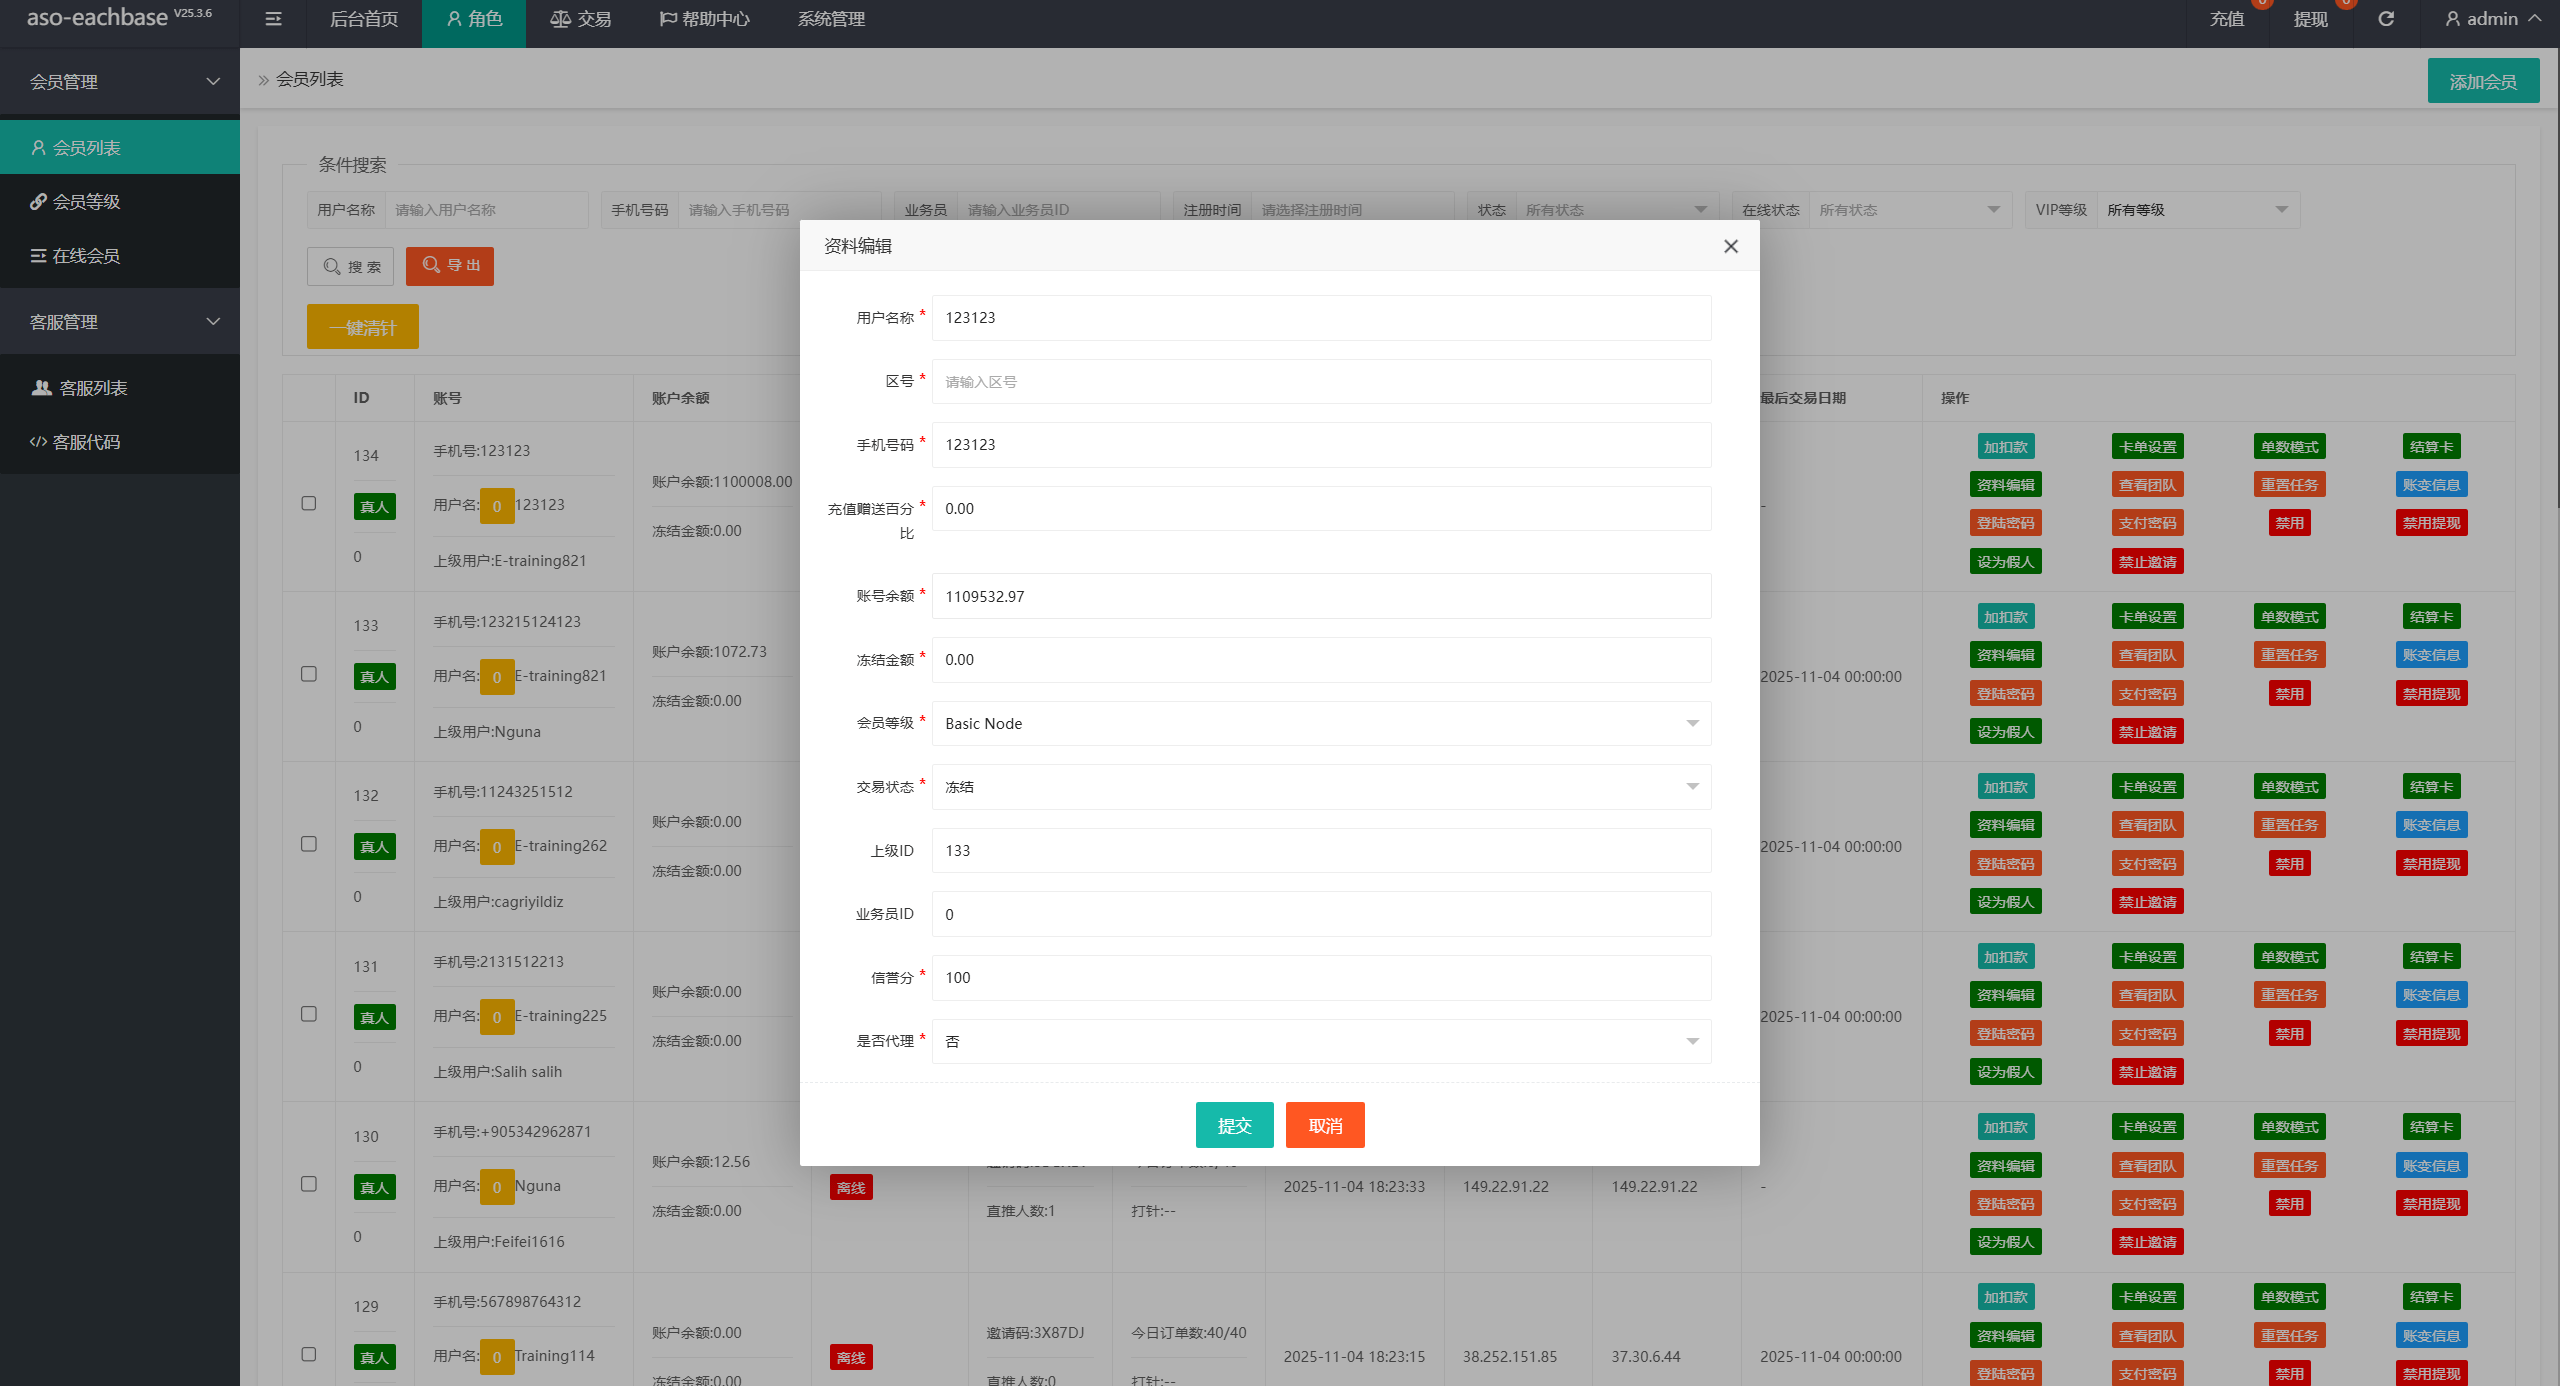
Task: Click 支付密码 for member 133
Action: coord(2147,694)
